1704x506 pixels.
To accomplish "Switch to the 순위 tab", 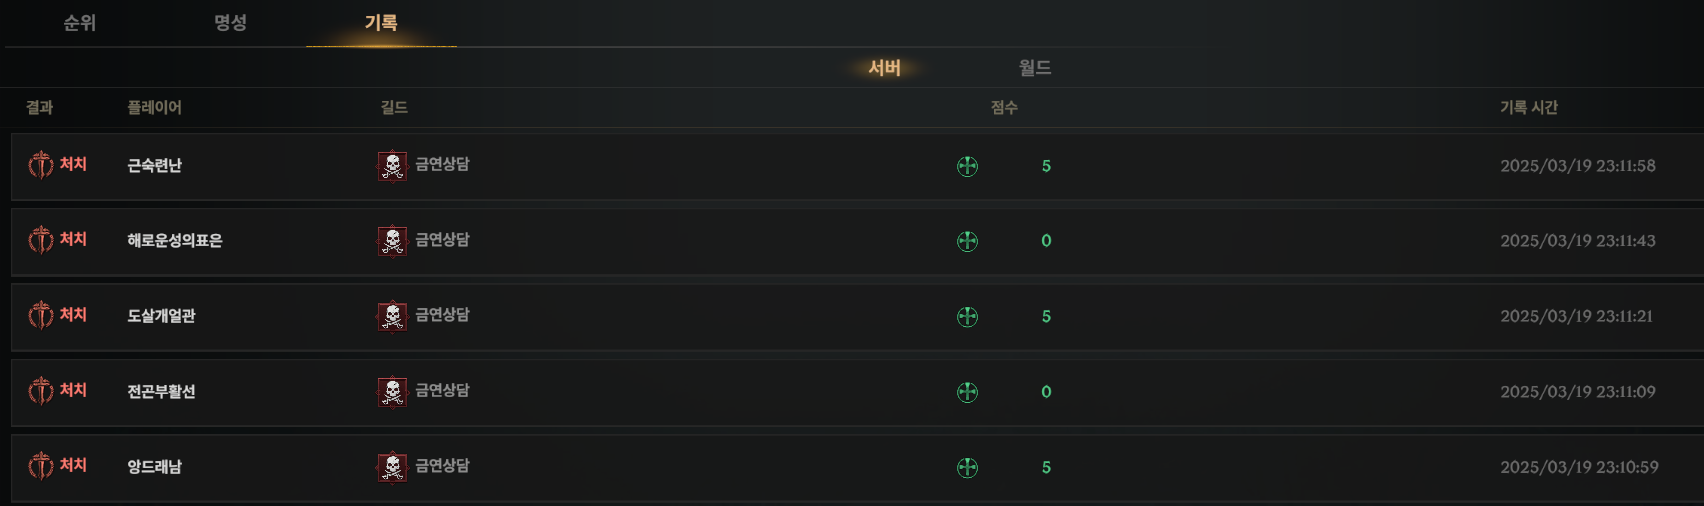I will (80, 23).
